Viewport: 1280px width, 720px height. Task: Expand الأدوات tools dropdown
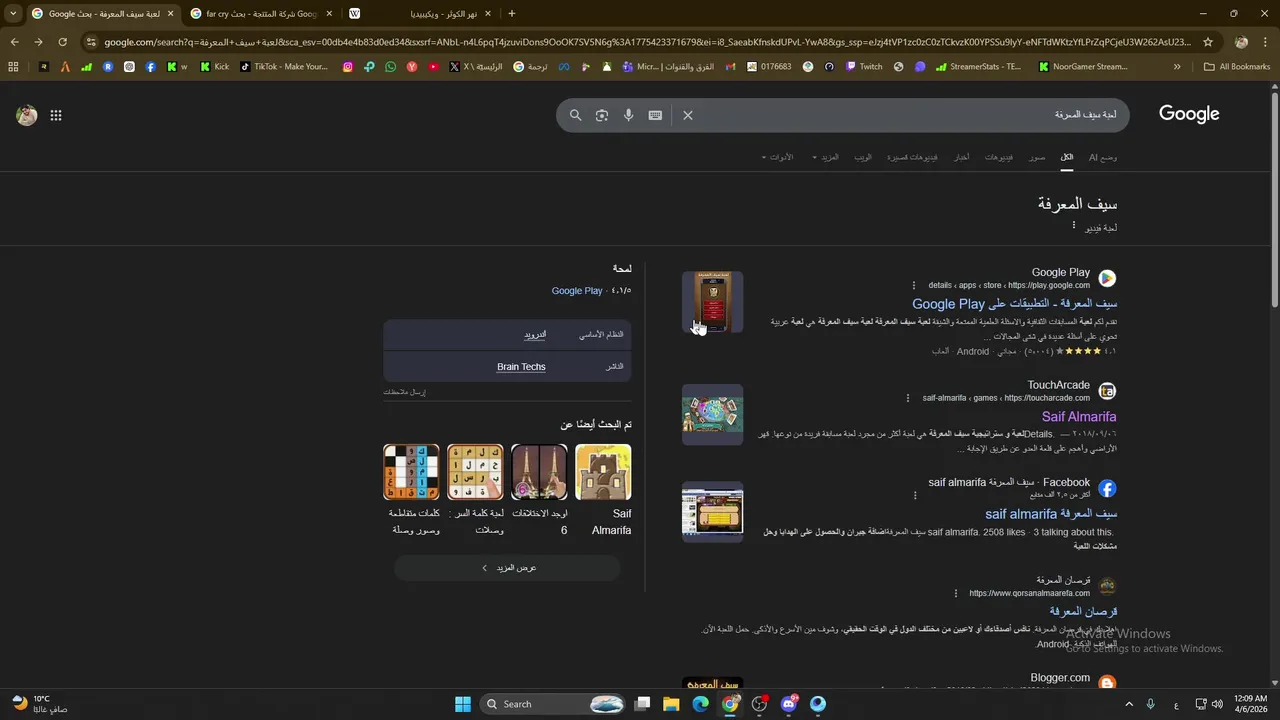point(777,157)
